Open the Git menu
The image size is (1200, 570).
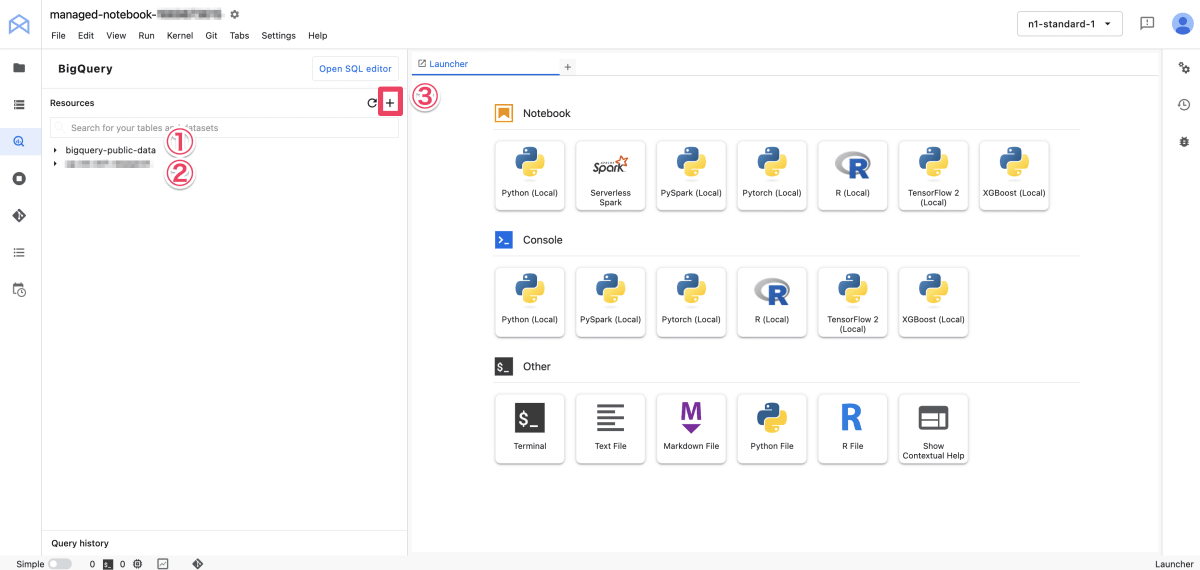click(x=211, y=35)
